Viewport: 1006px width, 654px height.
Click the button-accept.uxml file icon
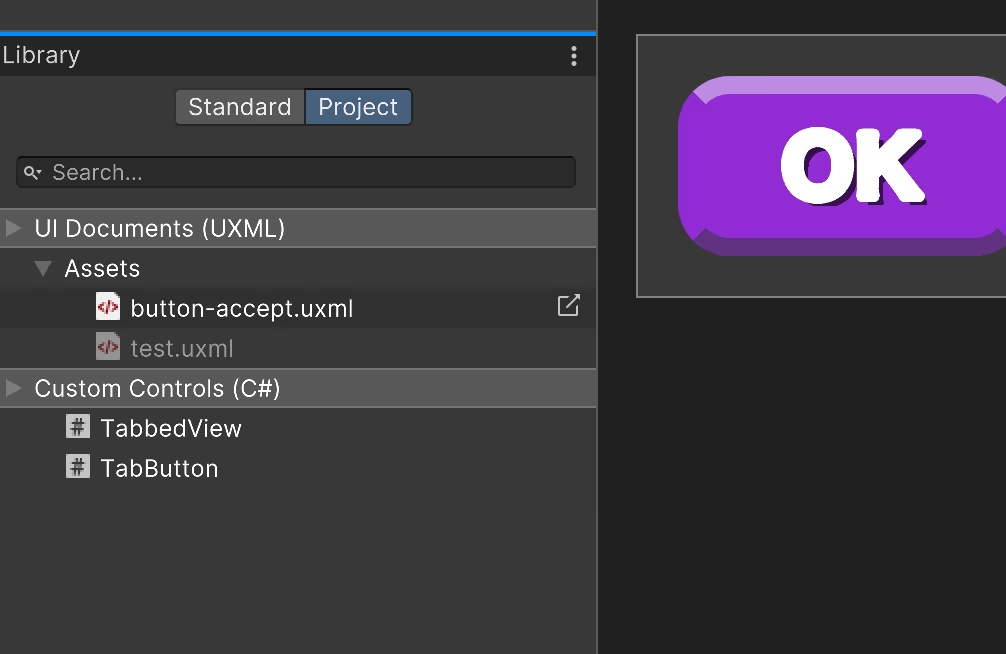tap(108, 307)
